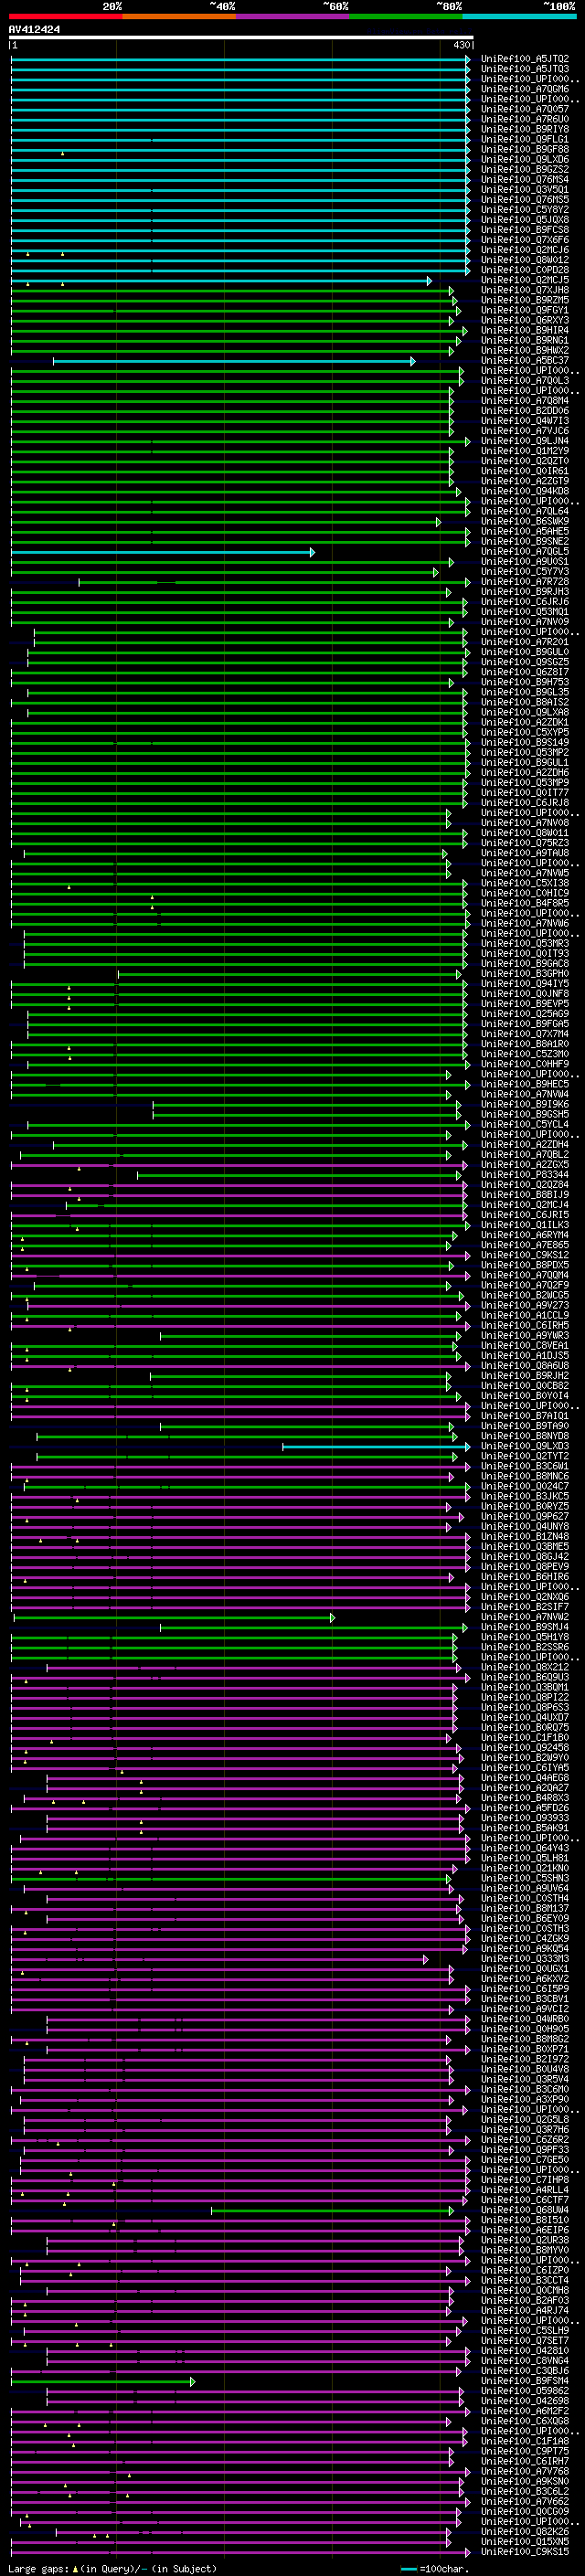Open hit UniRef100_A5JTQ3

coord(525,69)
